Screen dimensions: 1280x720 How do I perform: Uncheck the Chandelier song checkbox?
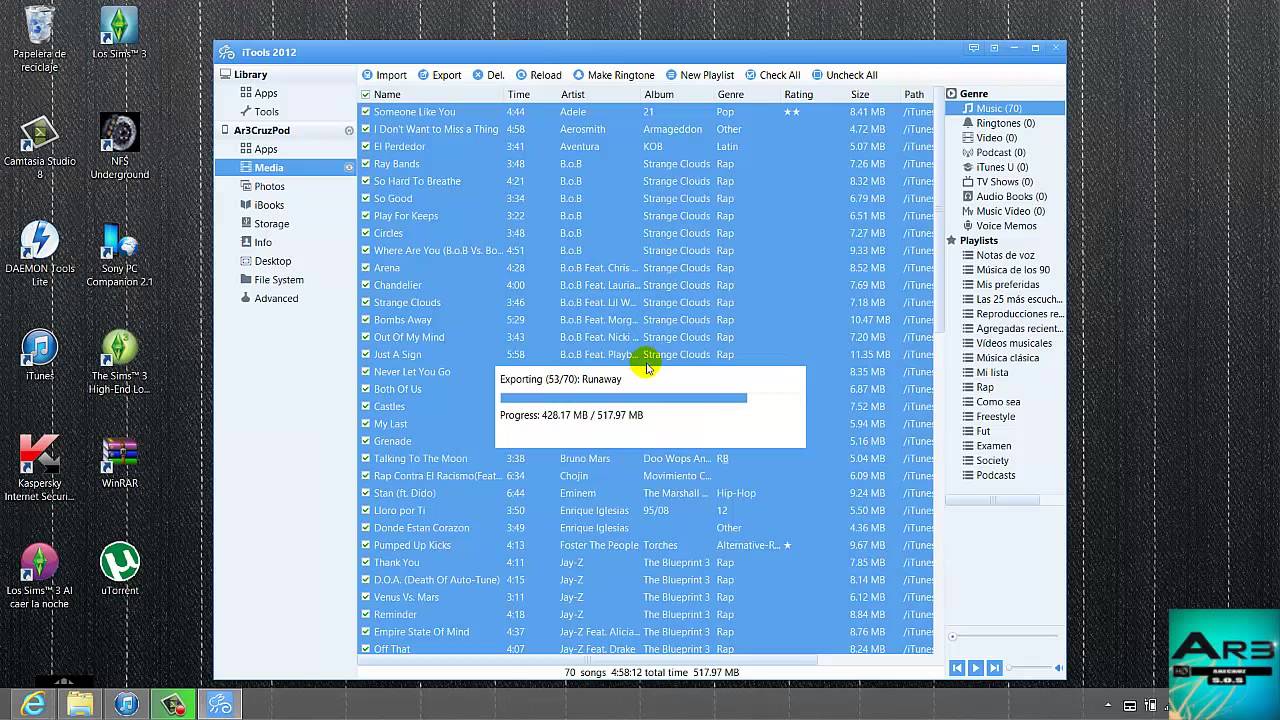[365, 285]
